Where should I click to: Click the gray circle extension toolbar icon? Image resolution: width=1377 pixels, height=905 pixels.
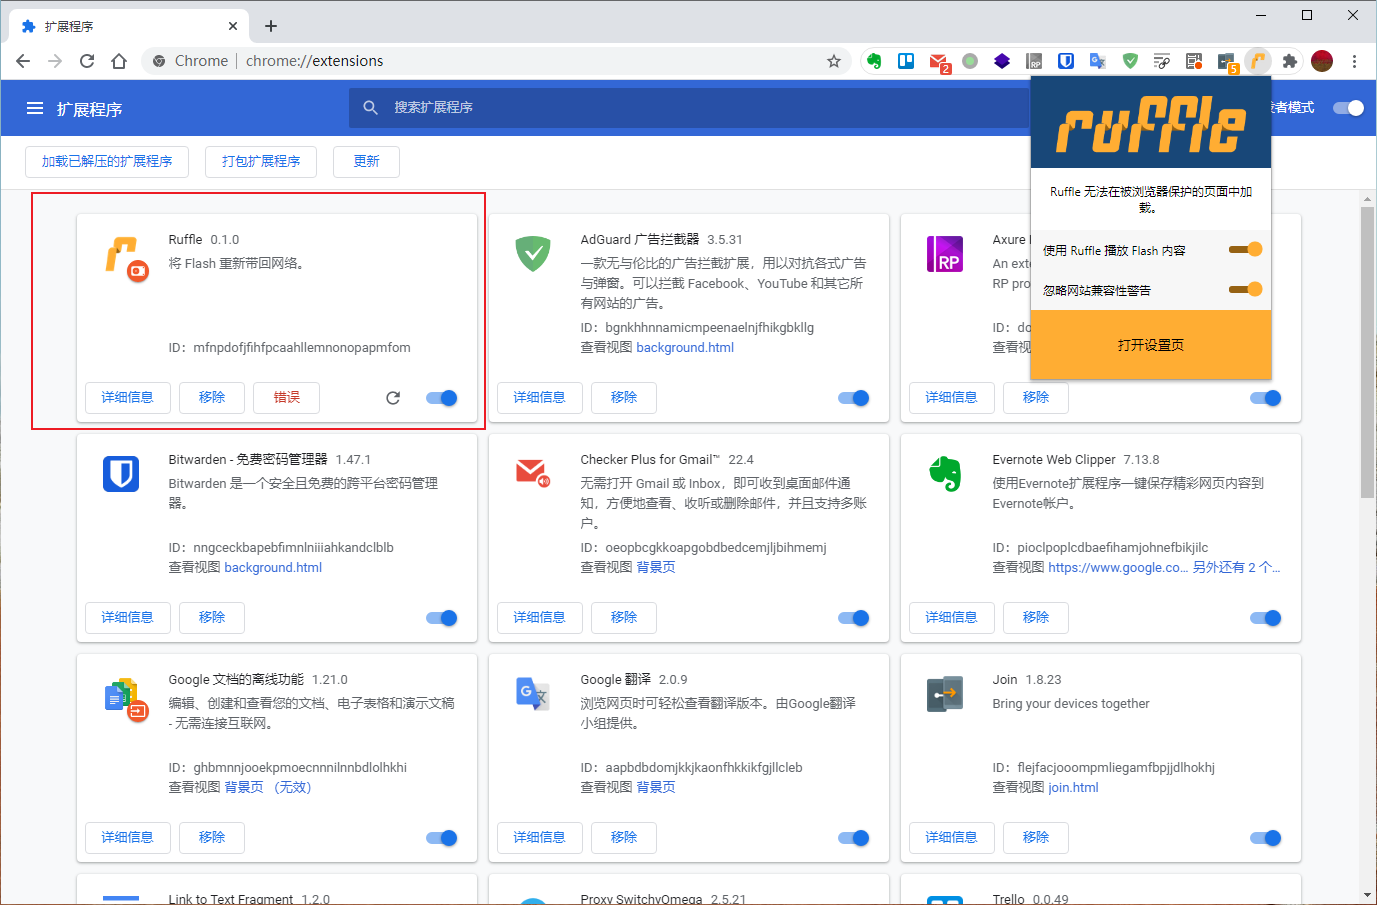point(970,61)
